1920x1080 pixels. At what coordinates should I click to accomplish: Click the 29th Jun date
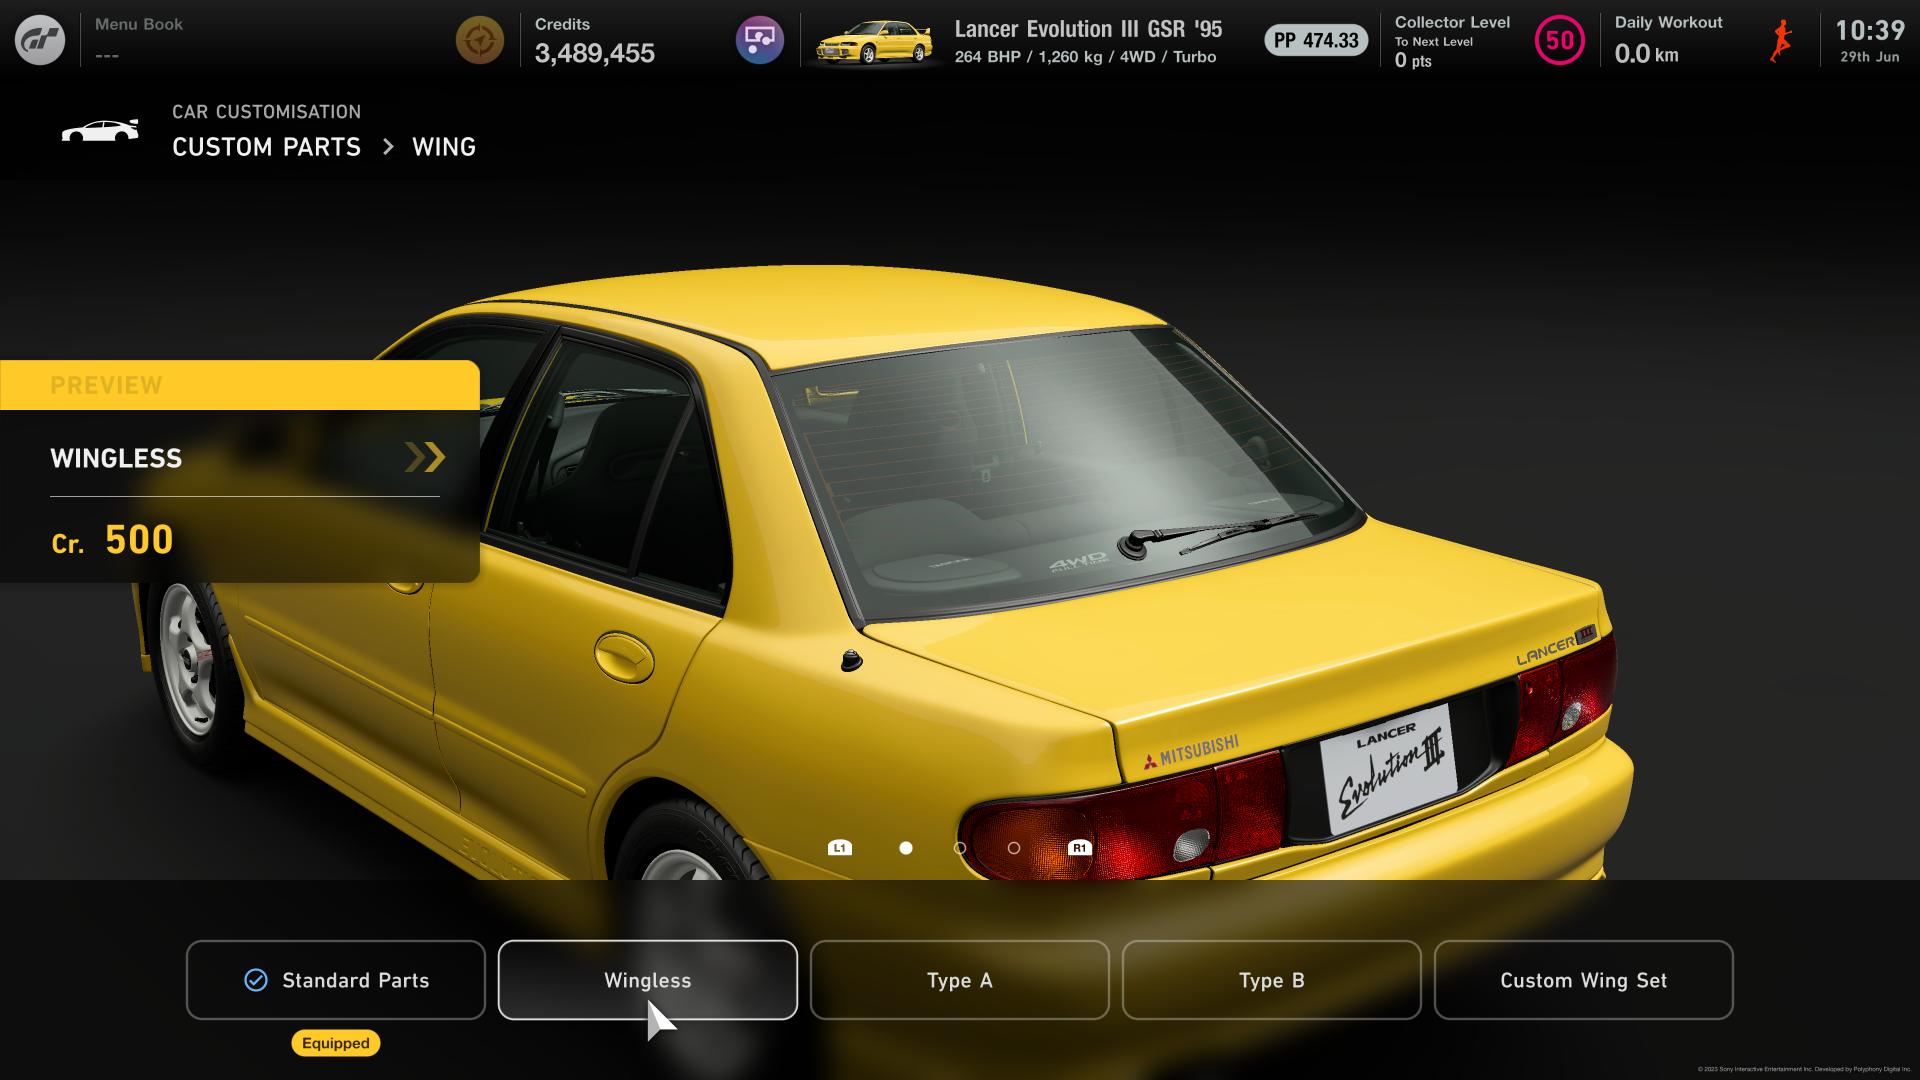pos(1870,57)
